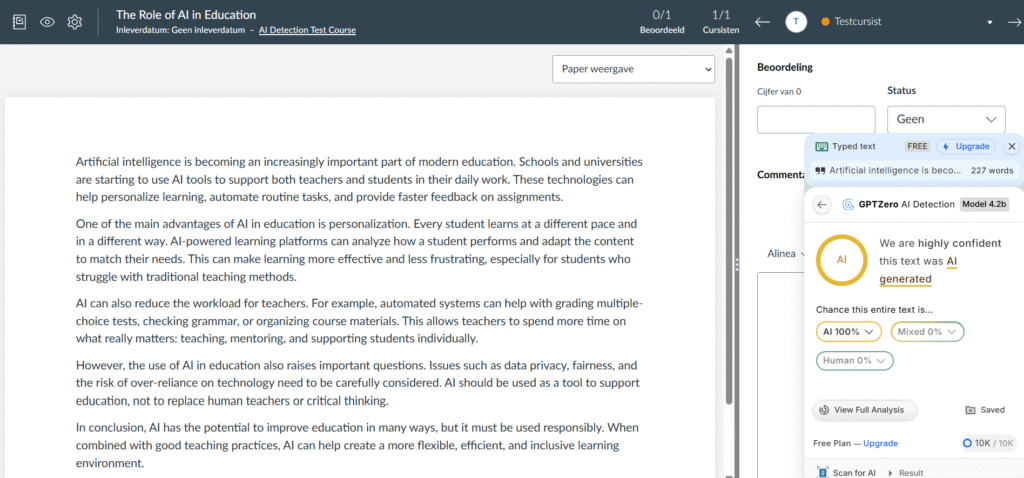Select the Scan for AI tab

point(847,472)
